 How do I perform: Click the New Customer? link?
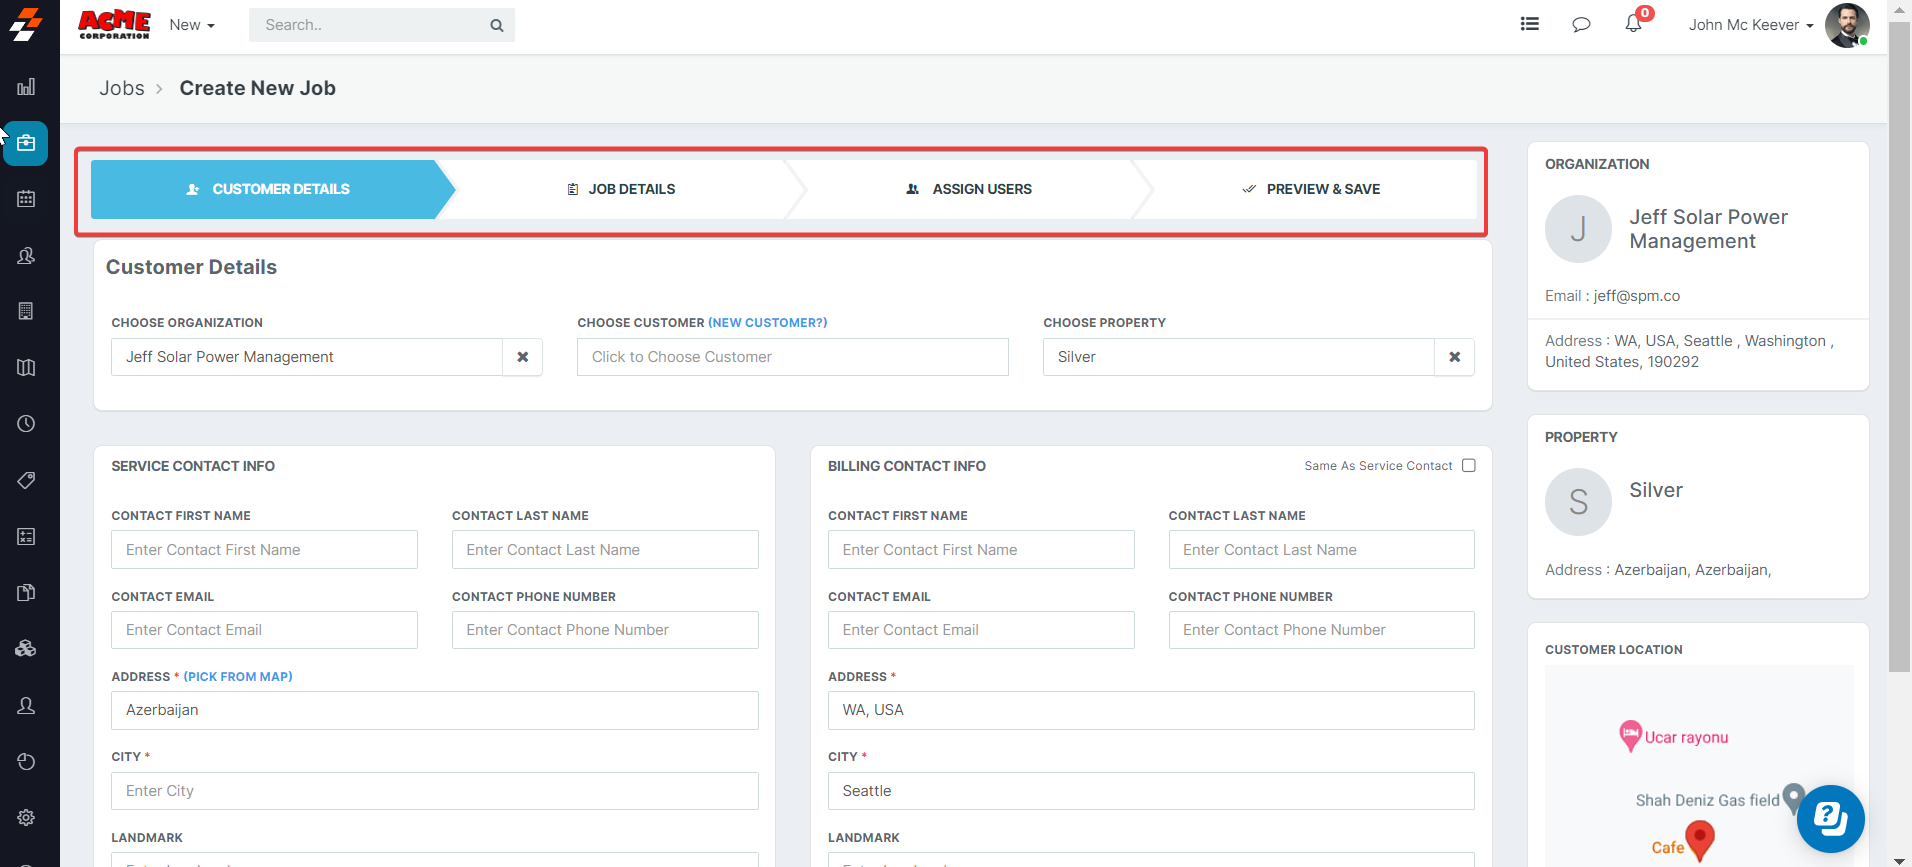click(x=767, y=323)
